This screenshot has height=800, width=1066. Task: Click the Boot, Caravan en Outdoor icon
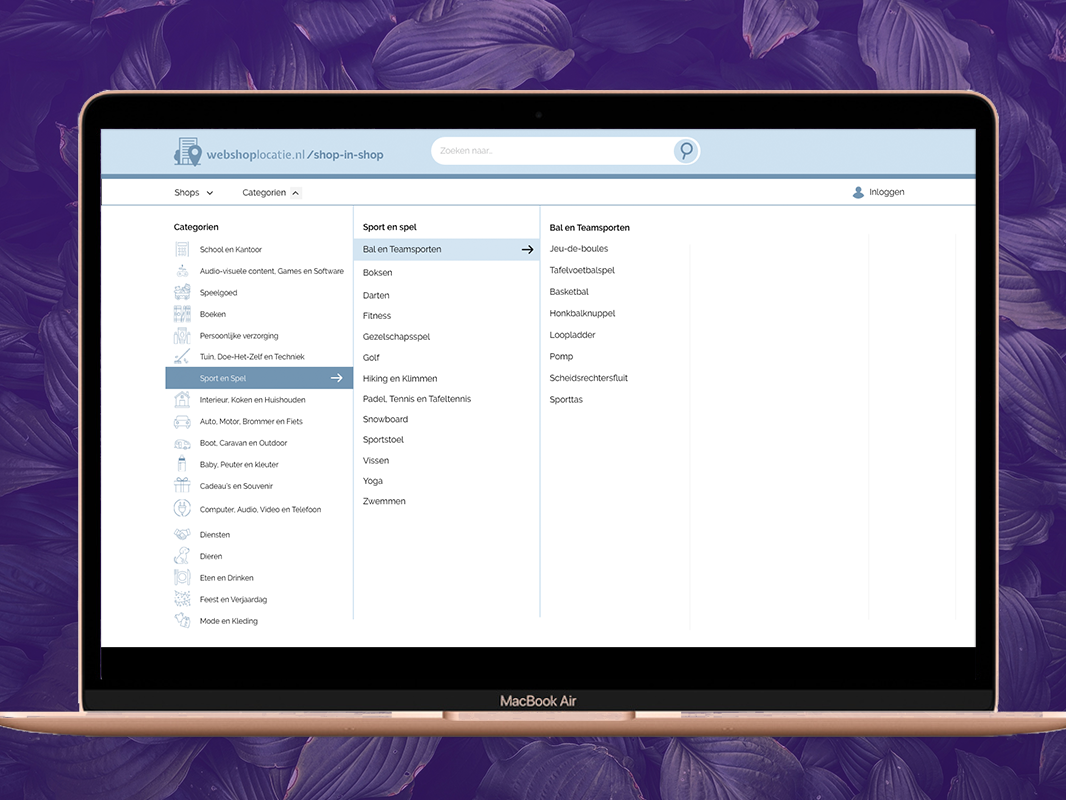pyautogui.click(x=182, y=443)
